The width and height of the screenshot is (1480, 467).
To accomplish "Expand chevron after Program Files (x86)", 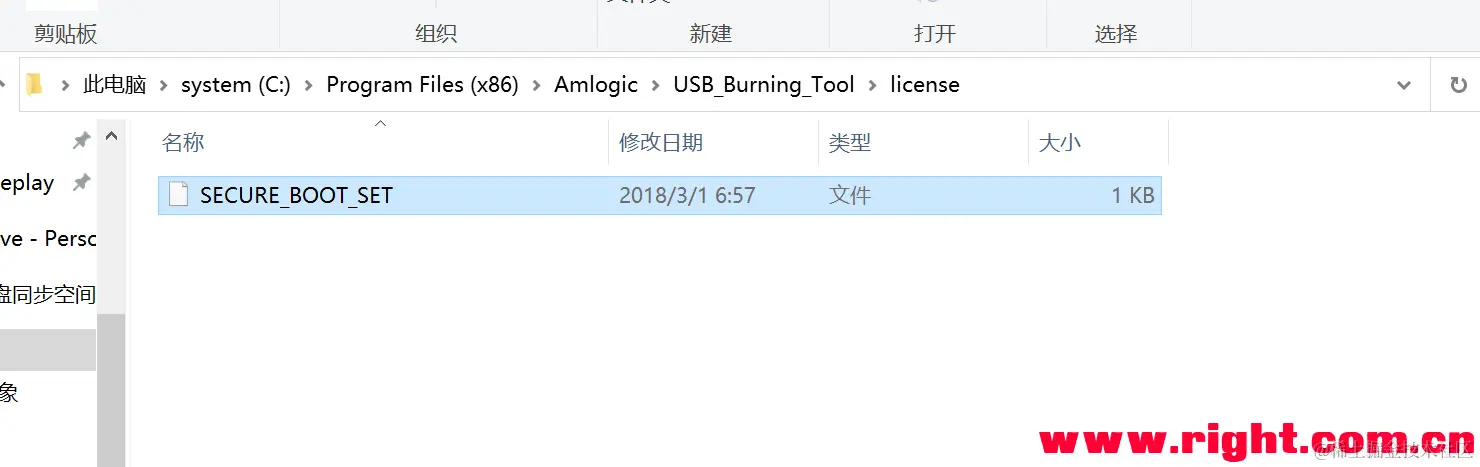I will pos(537,85).
